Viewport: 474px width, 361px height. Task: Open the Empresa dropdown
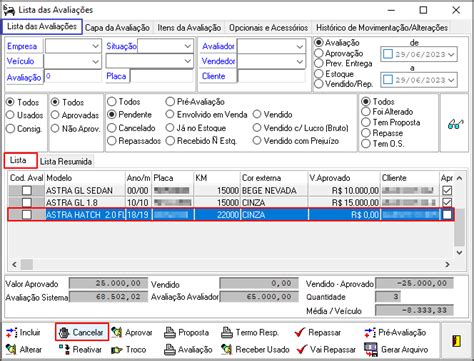(96, 46)
